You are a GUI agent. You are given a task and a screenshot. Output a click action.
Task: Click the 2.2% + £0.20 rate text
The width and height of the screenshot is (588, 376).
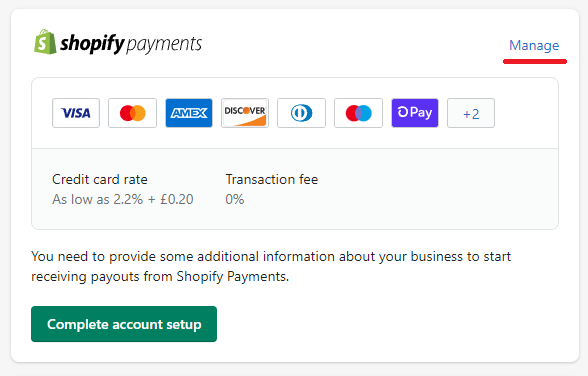(153, 199)
